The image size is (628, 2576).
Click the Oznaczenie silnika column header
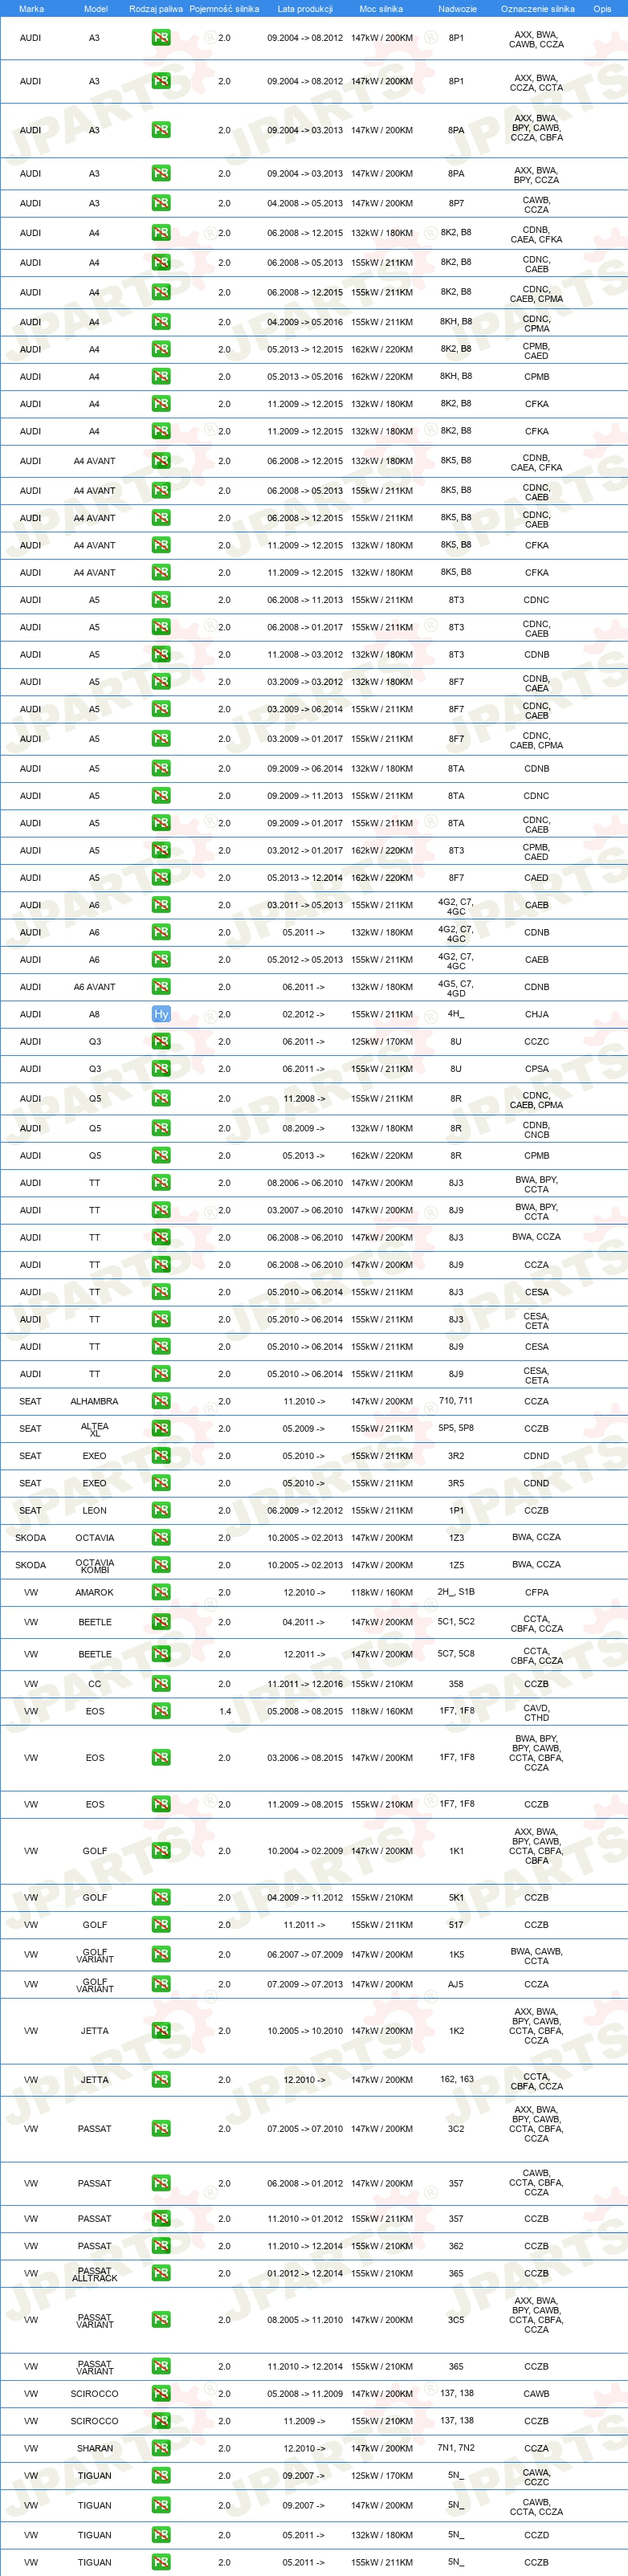[x=538, y=9]
